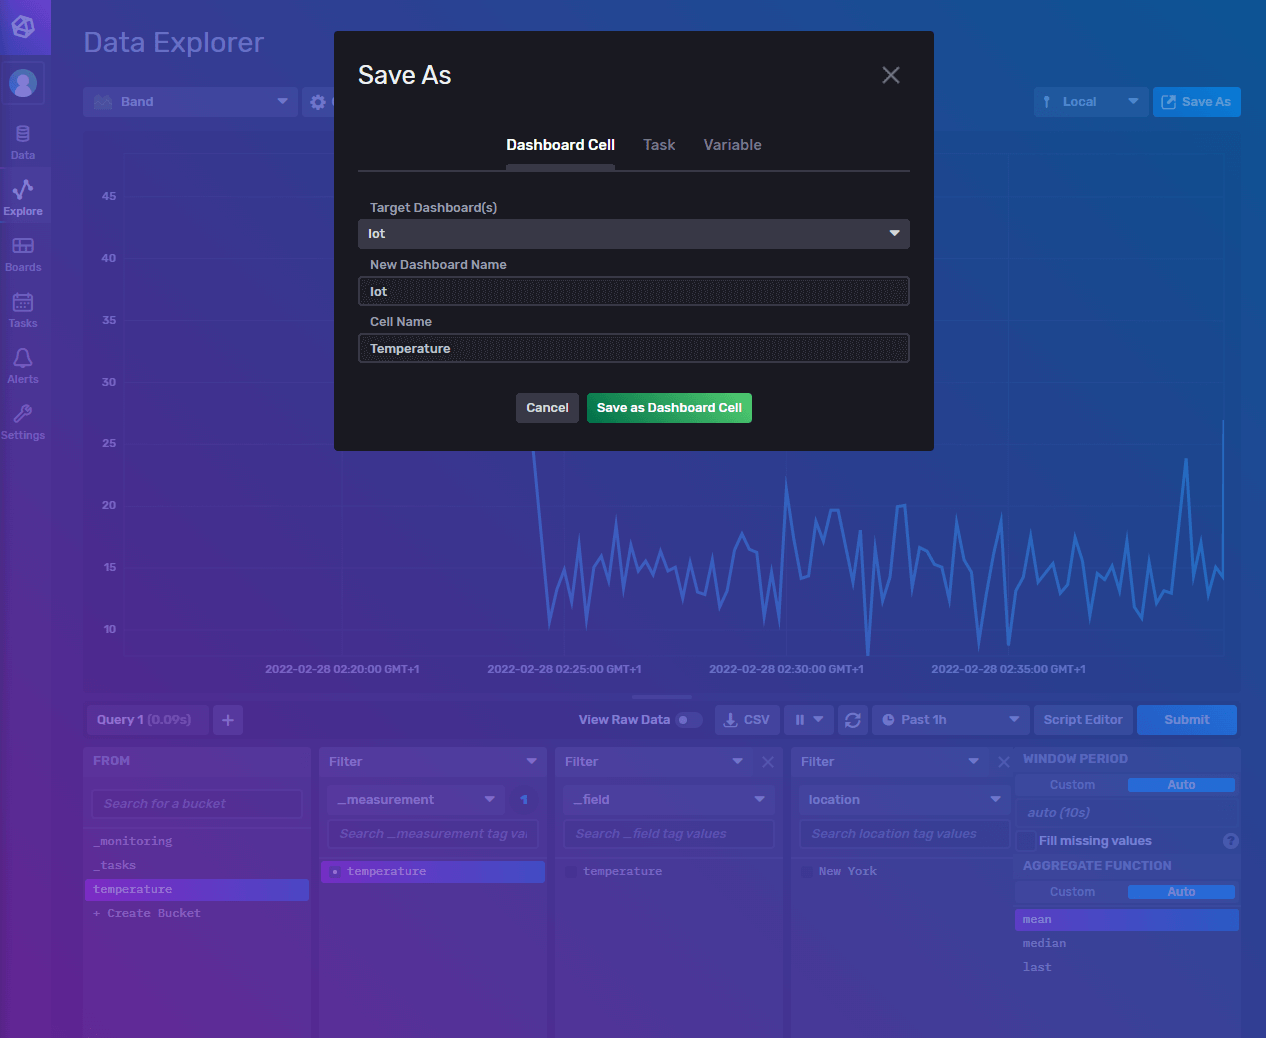Click Save as Dashboard Cell

pos(669,407)
